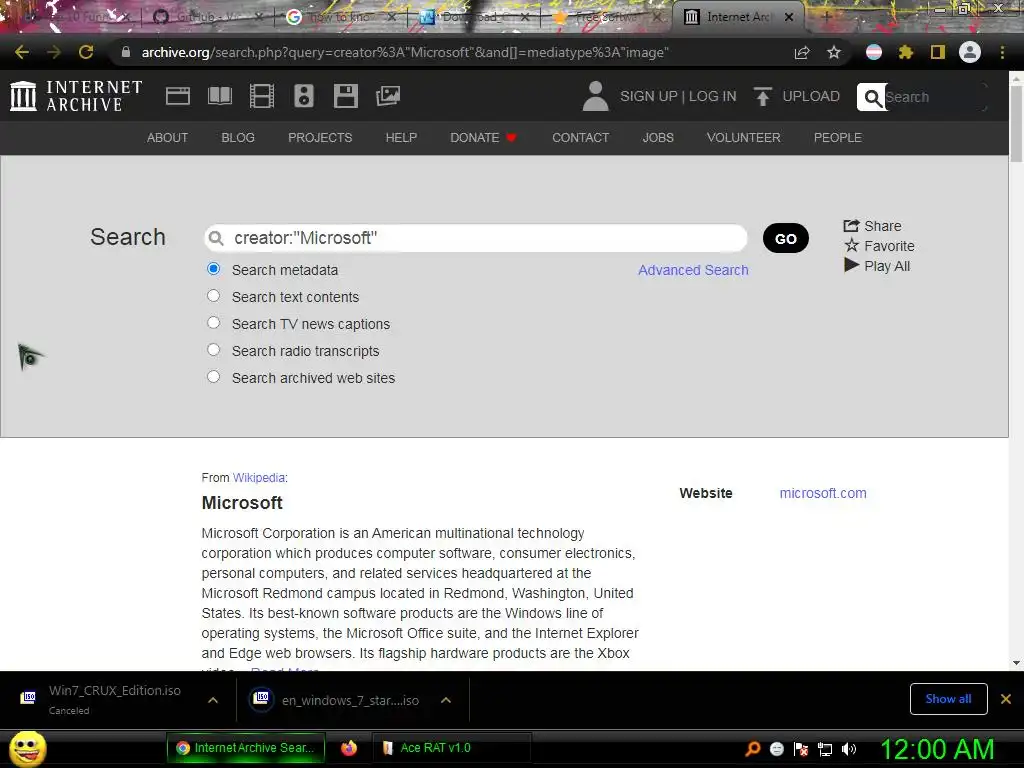
Task: Open the Texts book icon
Action: pyautogui.click(x=219, y=96)
